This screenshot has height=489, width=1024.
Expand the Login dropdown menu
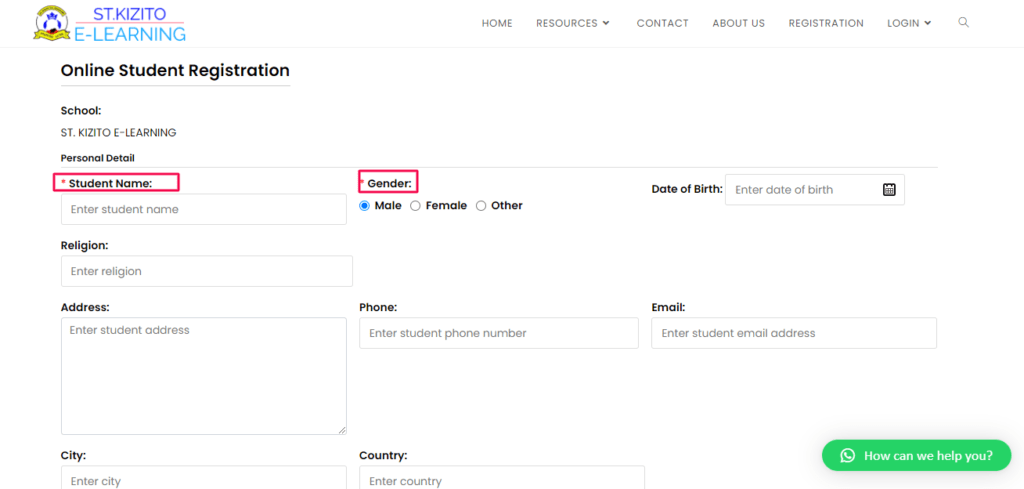tap(909, 24)
